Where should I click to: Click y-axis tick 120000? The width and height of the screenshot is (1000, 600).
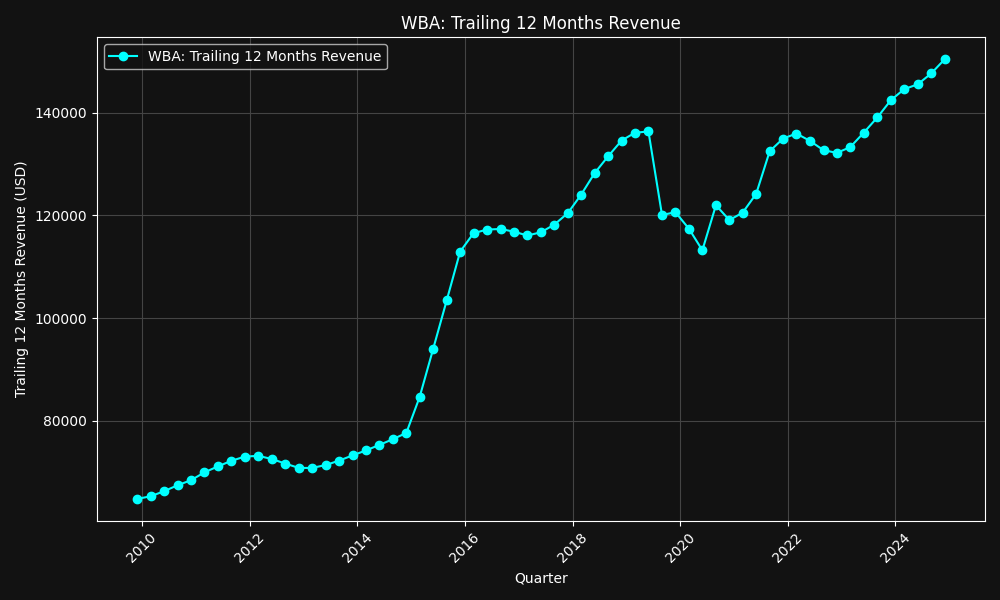(x=63, y=216)
